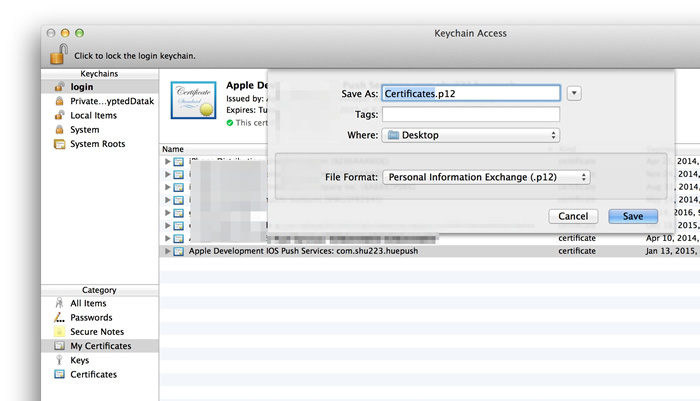This screenshot has height=401, width=700.
Task: Select the Local Items keychain
Action: point(100,115)
